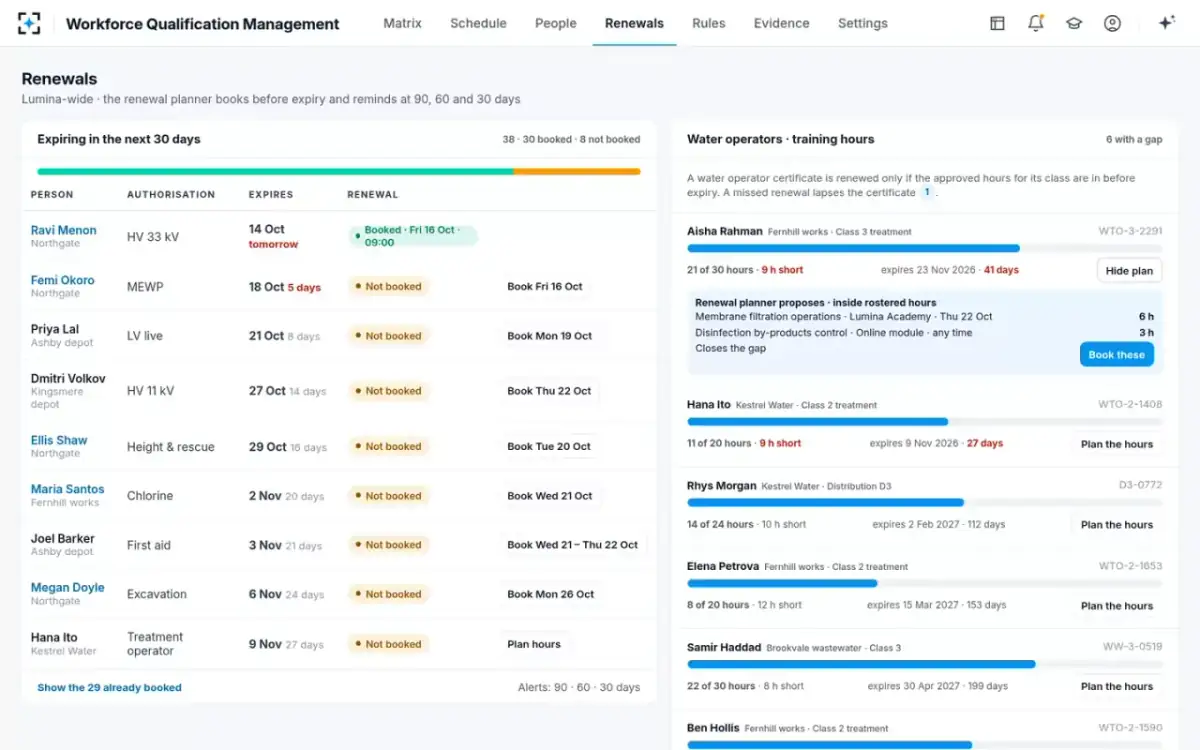Image resolution: width=1200 pixels, height=750 pixels.
Task: Click Ben Hollis's name
Action: click(x=713, y=728)
